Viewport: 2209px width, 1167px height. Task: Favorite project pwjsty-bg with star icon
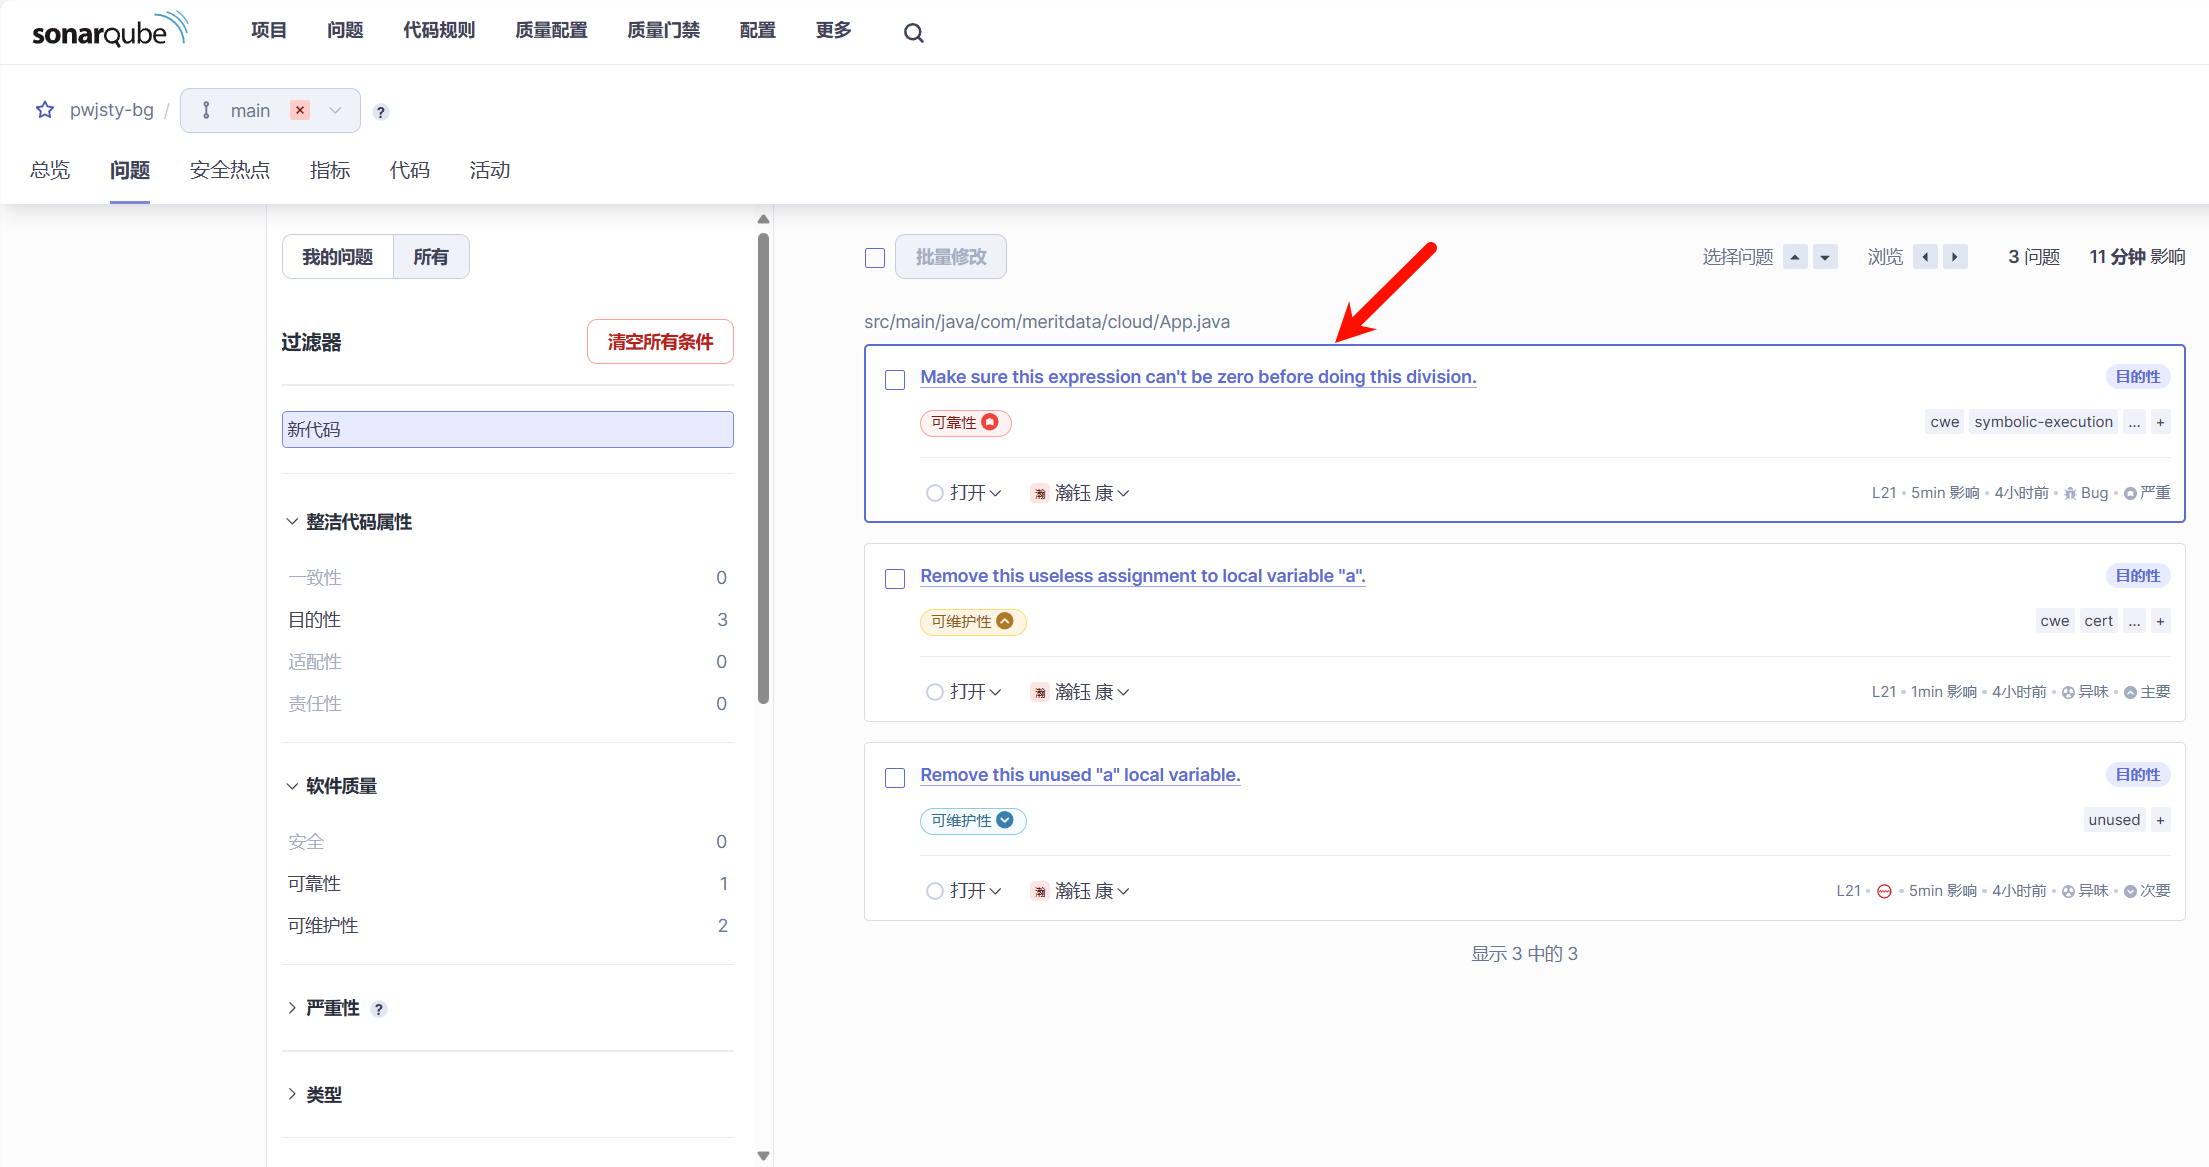45,110
